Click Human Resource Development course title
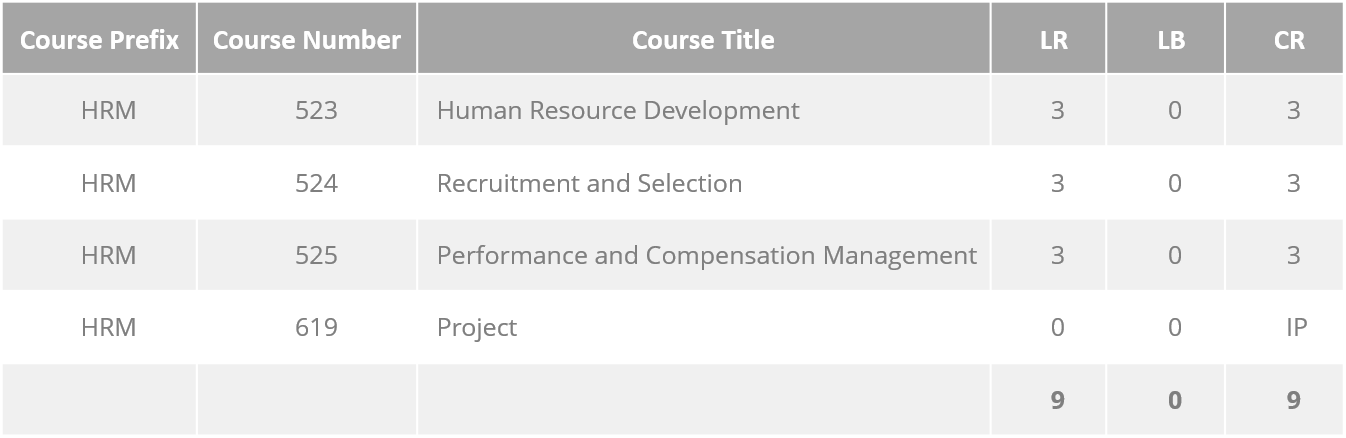 618,110
